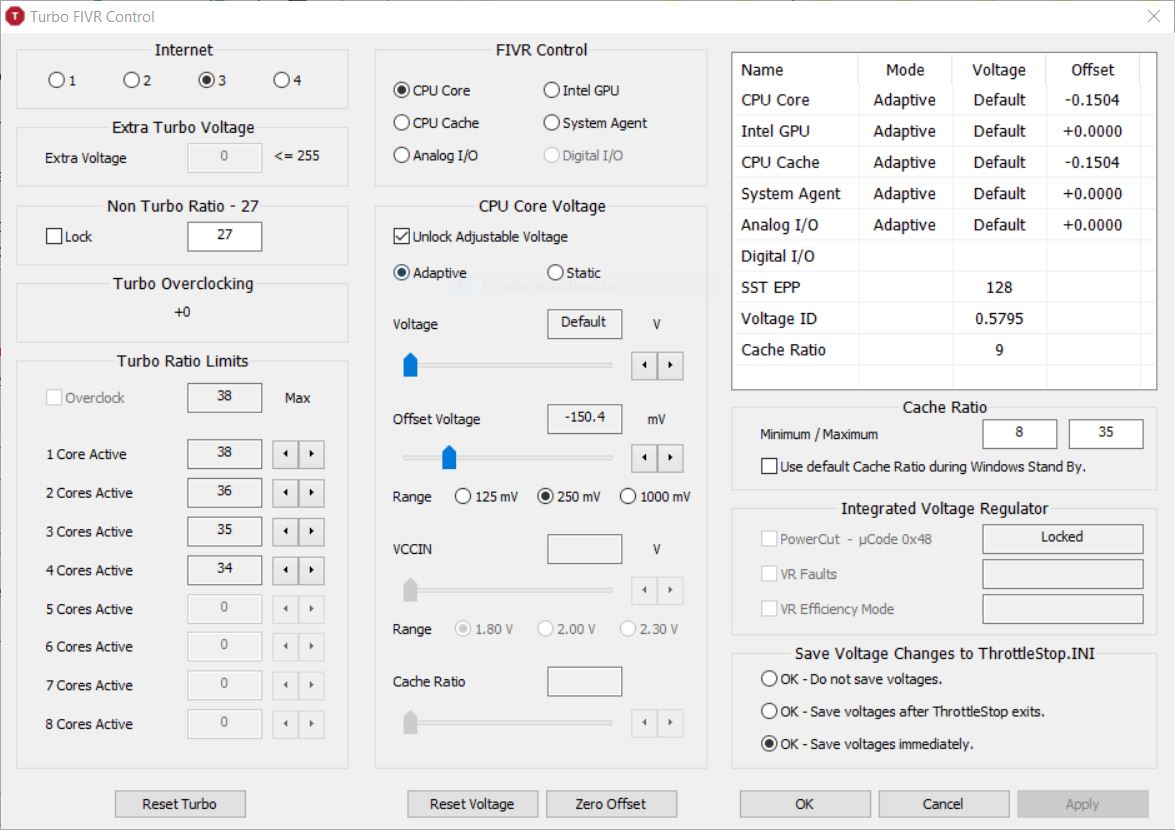Click the Turbo FIVR Control title icon

click(x=14, y=16)
